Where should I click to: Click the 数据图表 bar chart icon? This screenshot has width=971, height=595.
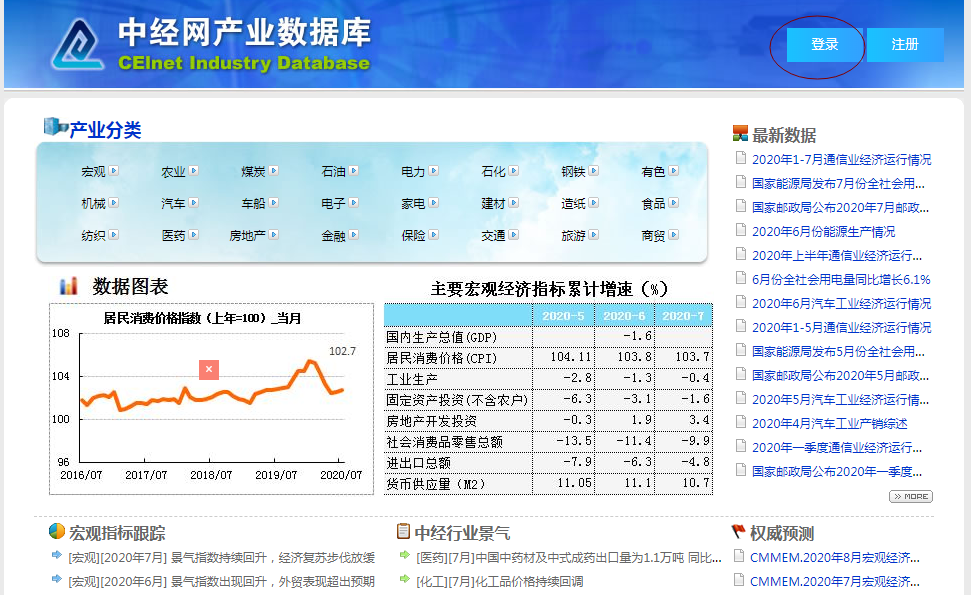pos(69,286)
